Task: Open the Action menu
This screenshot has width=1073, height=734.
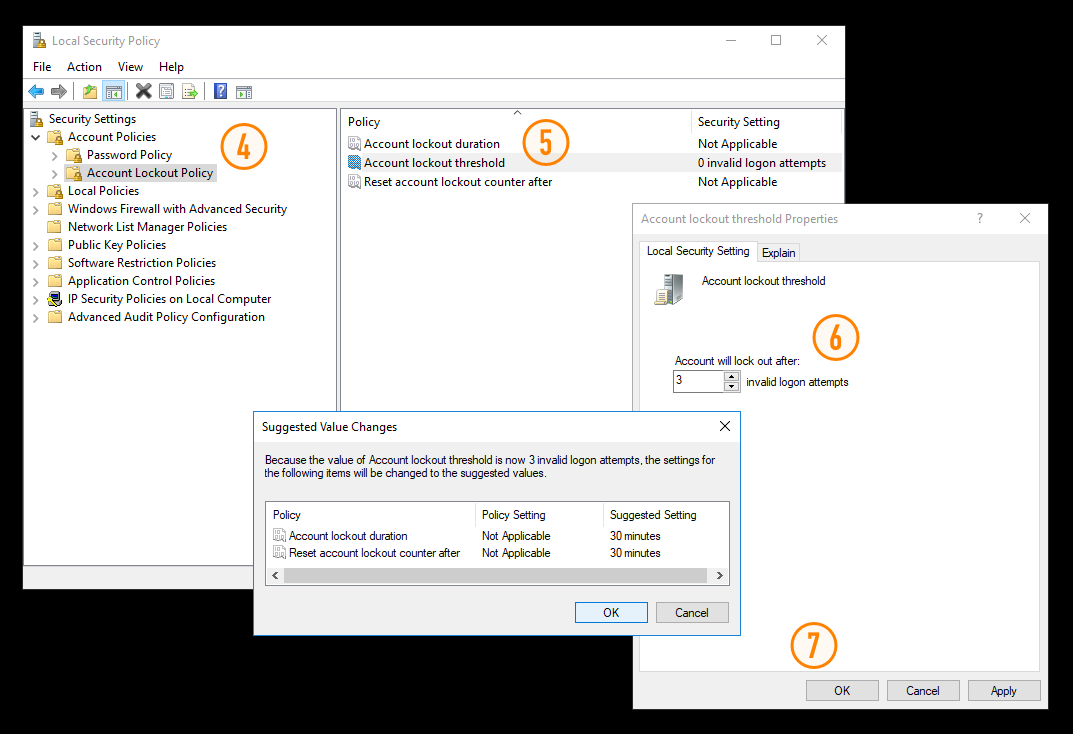Action: click(84, 67)
